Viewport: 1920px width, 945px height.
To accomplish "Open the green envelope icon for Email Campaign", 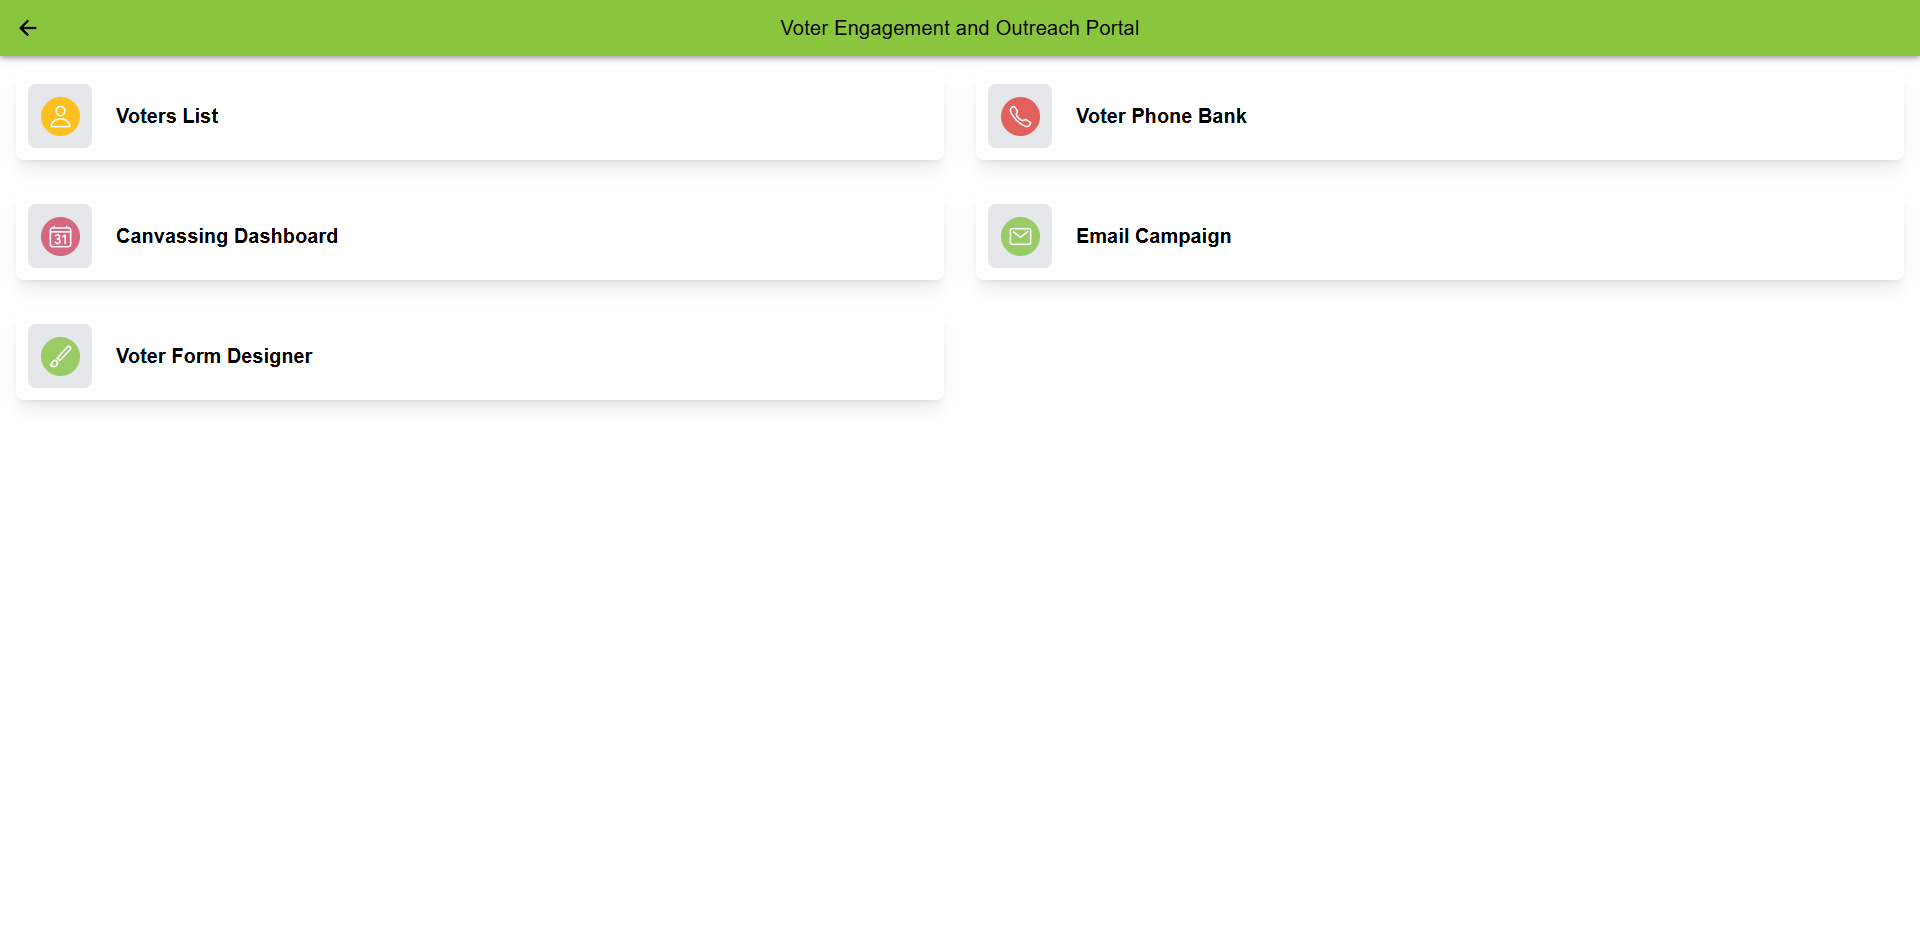I will point(1020,236).
